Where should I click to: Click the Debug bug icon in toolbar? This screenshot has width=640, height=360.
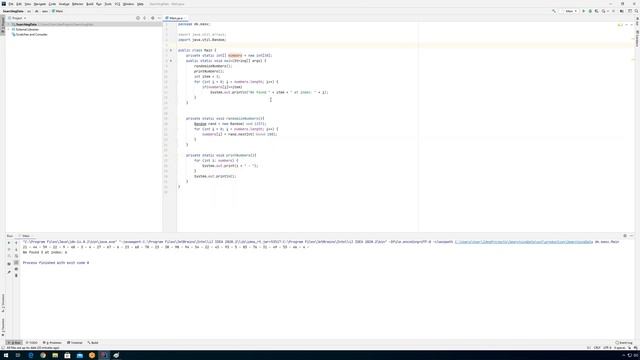590,11
